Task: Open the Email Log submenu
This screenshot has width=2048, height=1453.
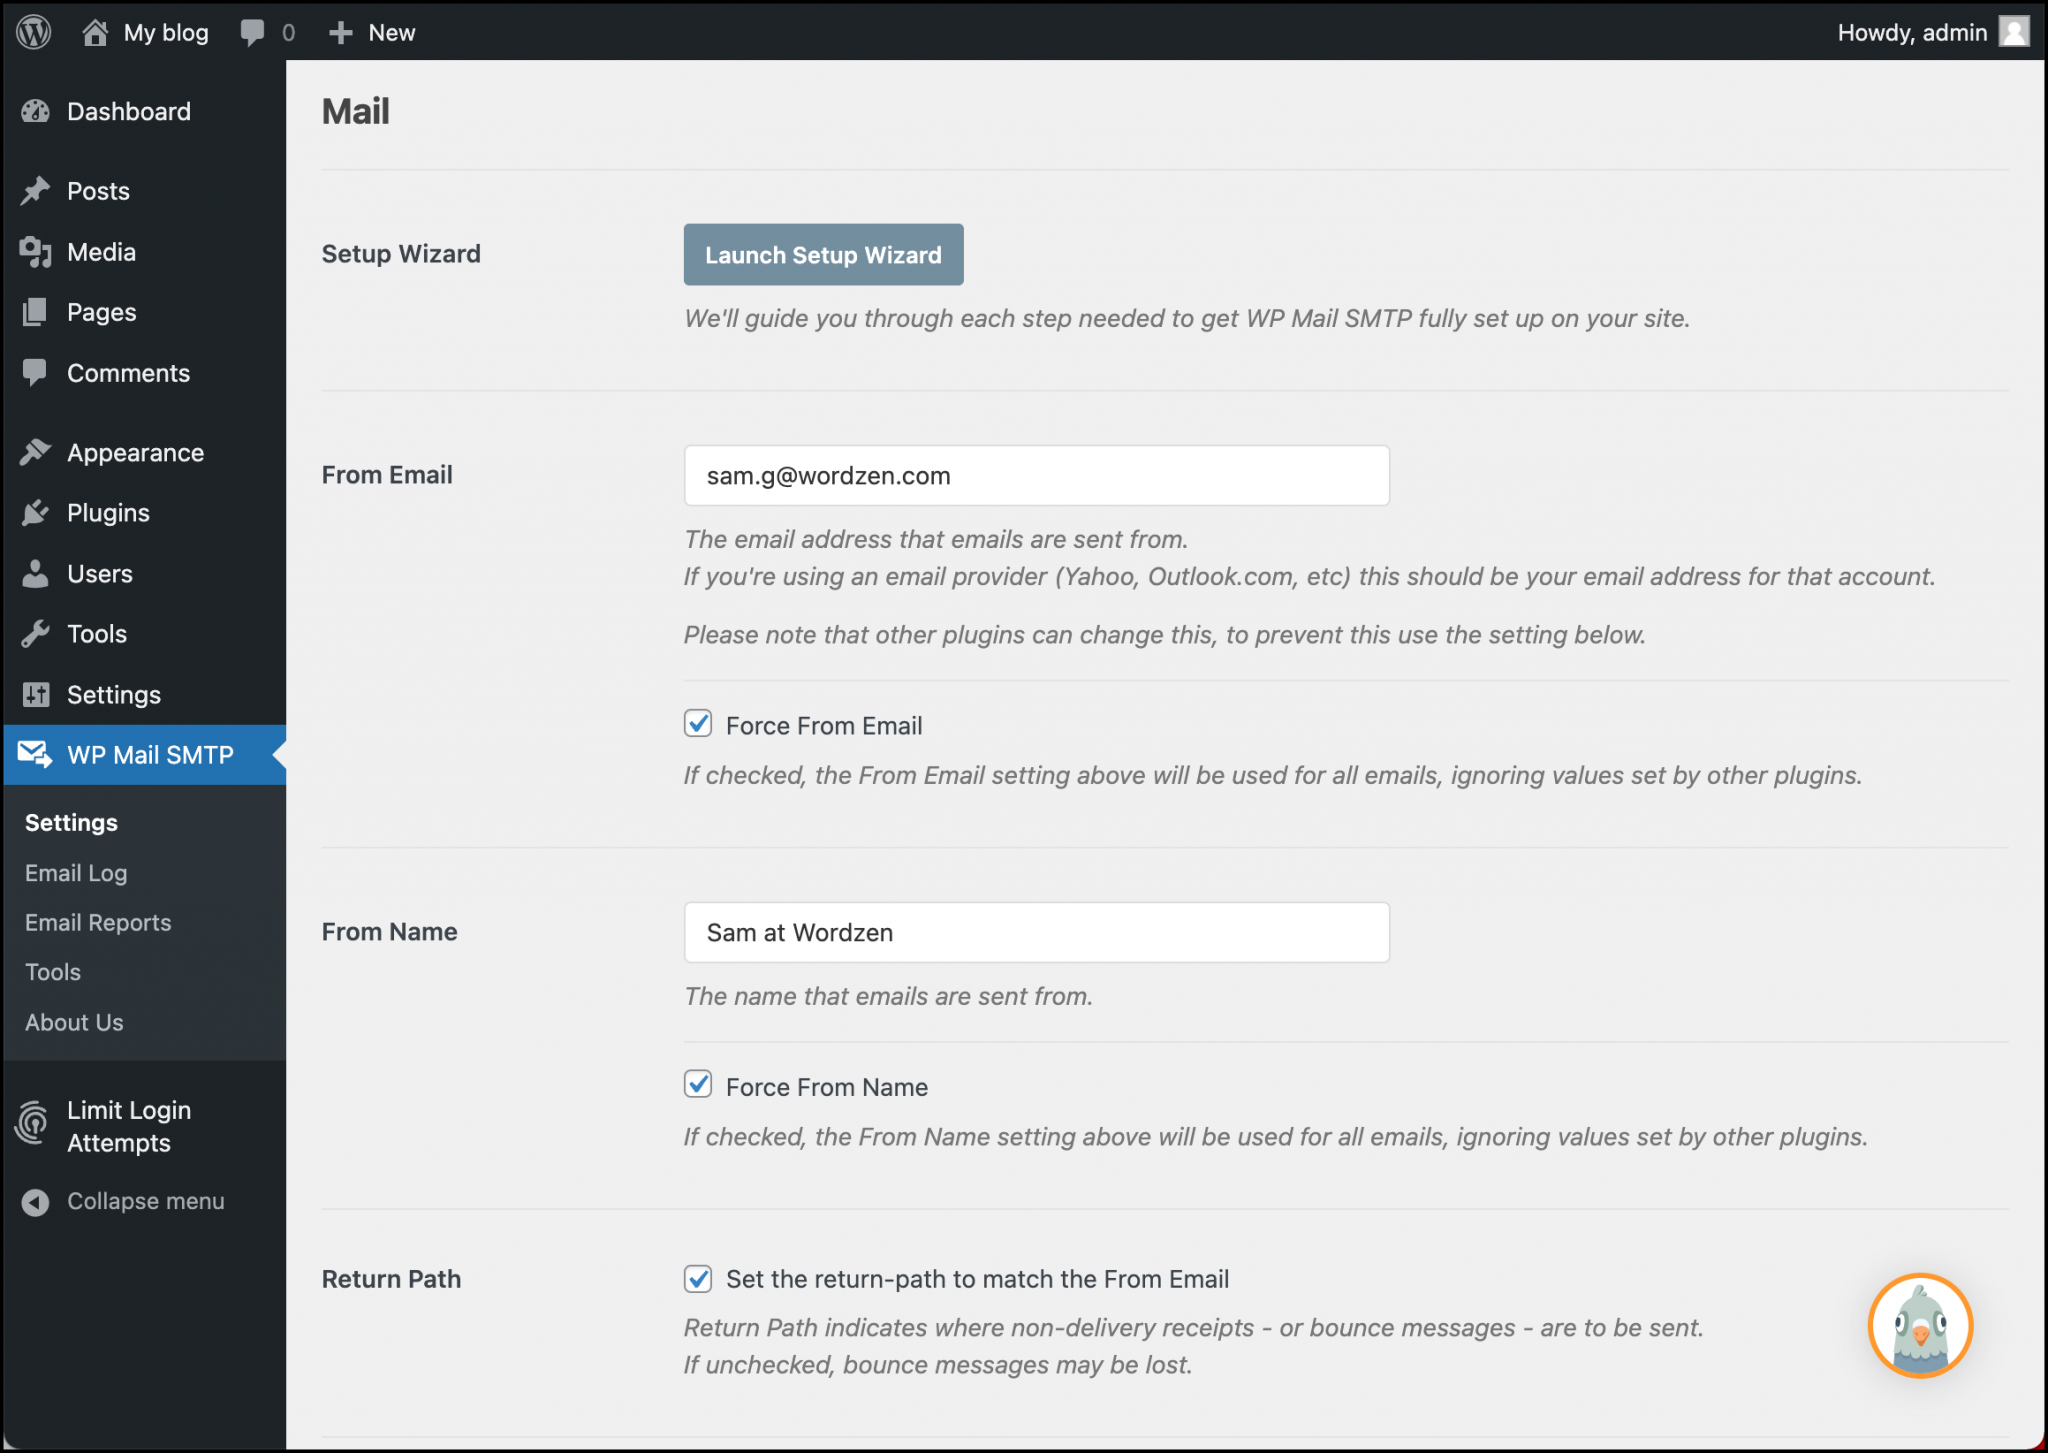Action: 76,873
